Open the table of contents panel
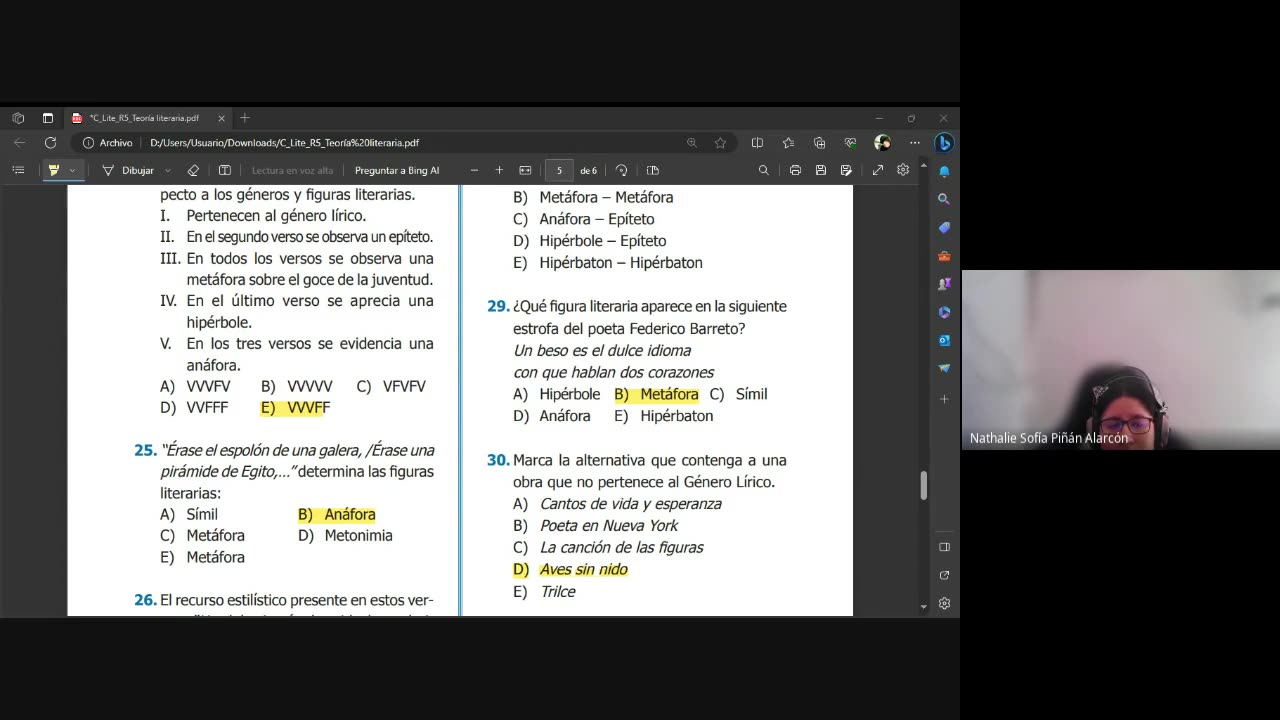Screen dimensions: 1280x720 click(18, 170)
